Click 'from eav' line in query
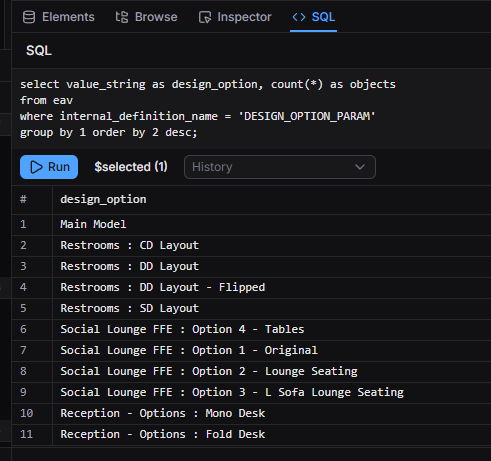 (x=46, y=100)
